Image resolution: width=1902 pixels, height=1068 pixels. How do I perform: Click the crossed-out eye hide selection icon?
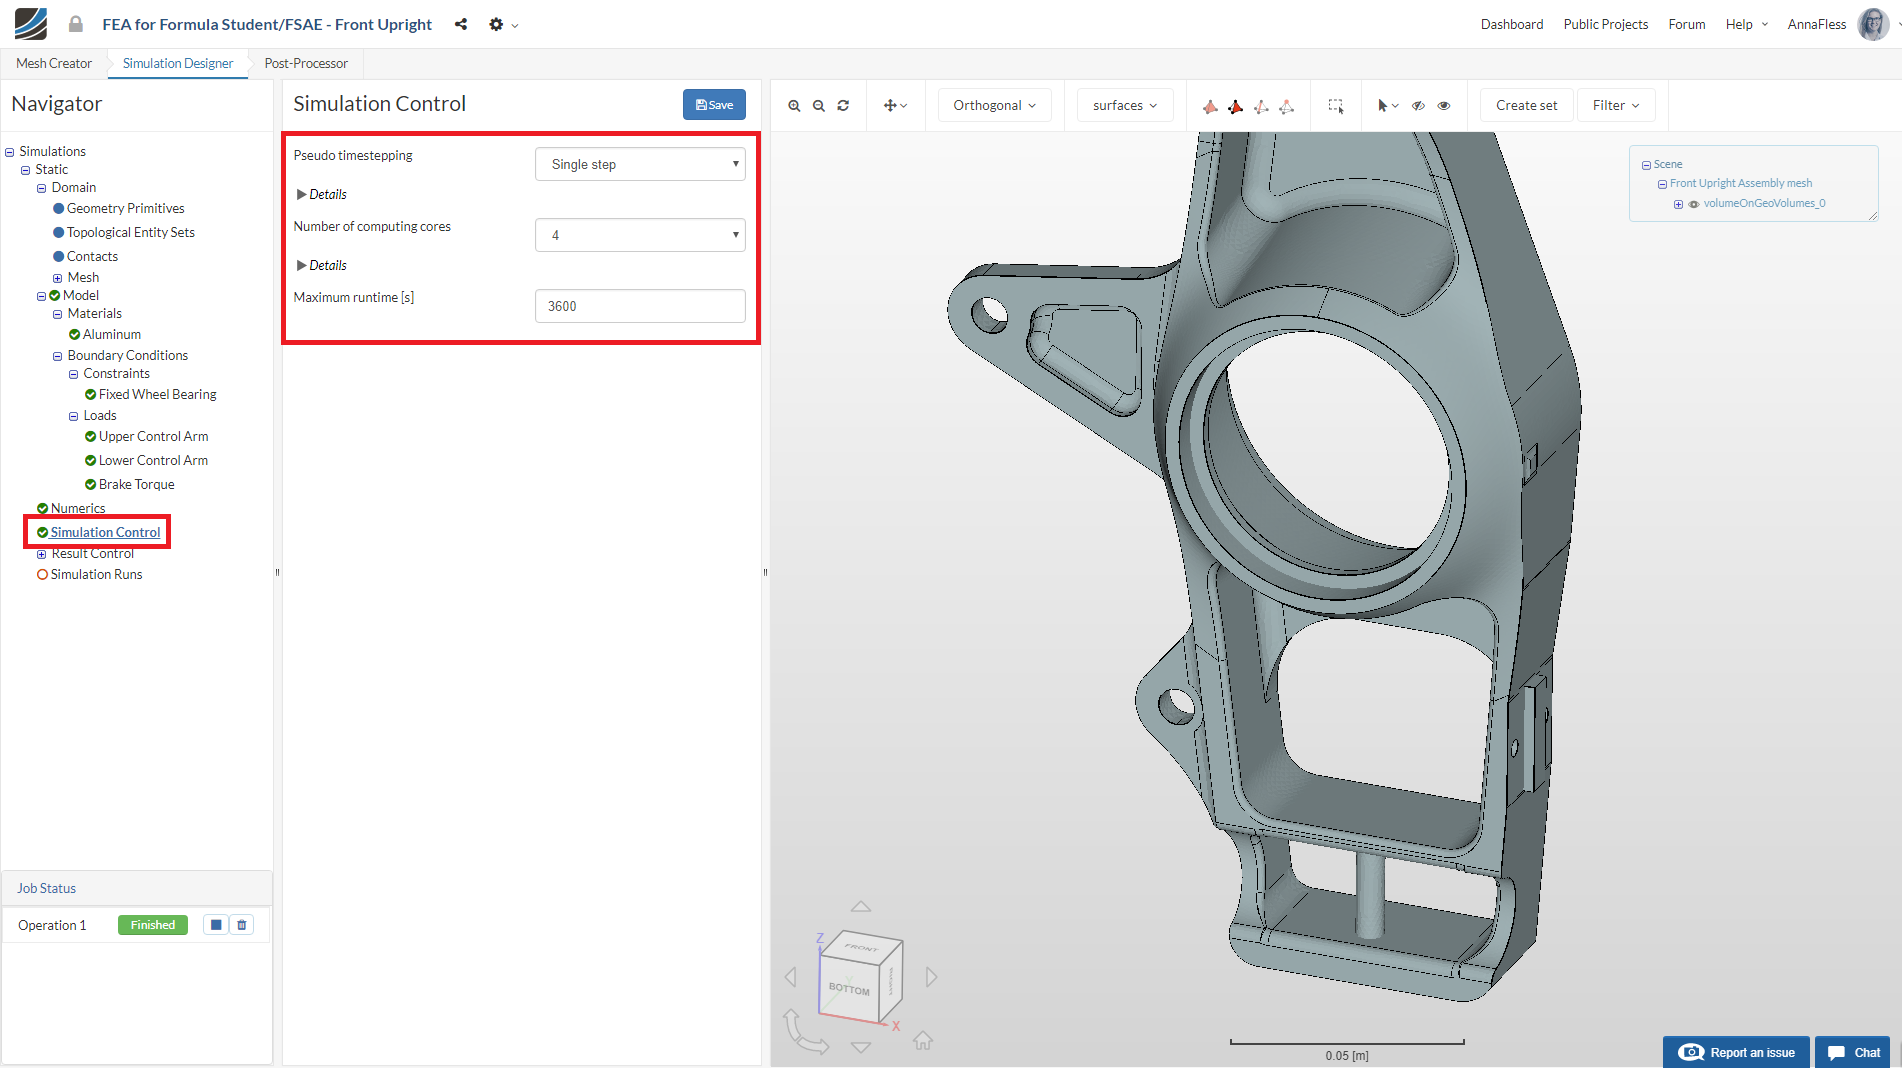1418,106
